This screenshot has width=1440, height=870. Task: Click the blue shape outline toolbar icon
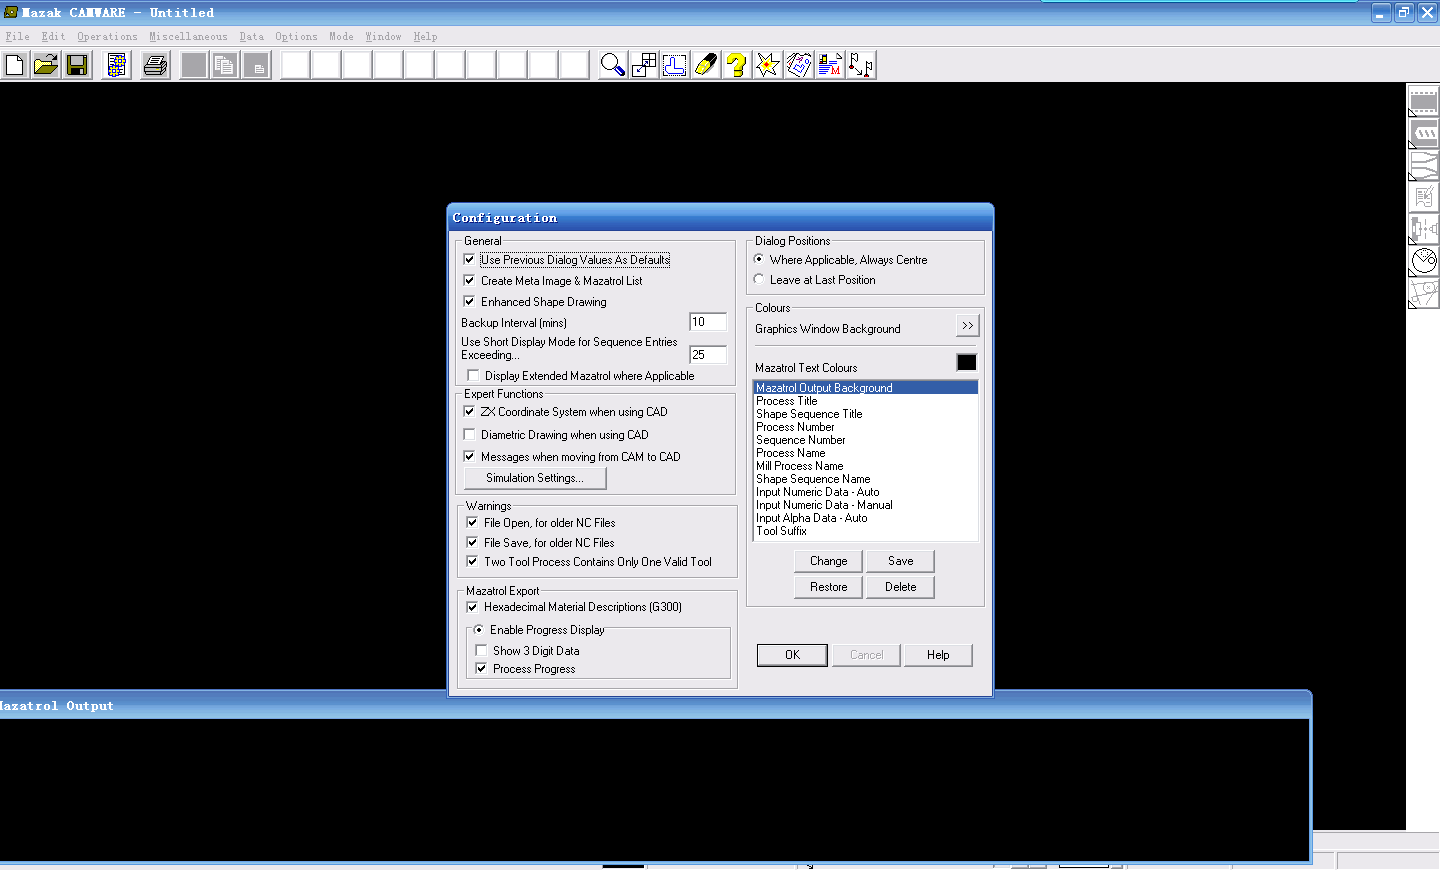(x=674, y=66)
